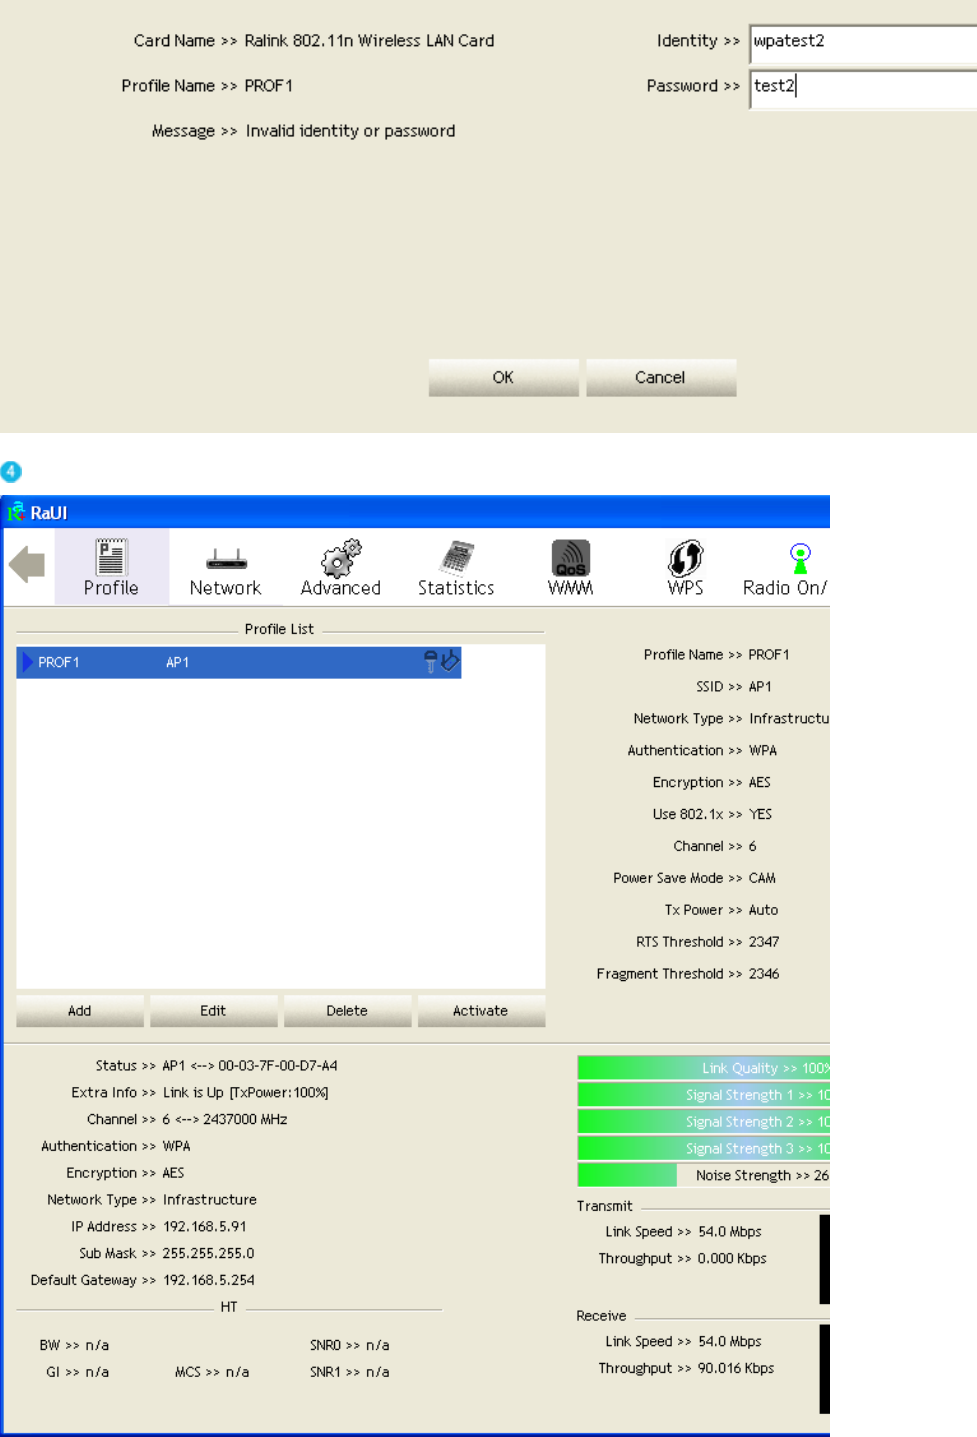Screen dimensions: 977x1437
Task: Click Receive Throughput 90.016 Kbps
Action: click(x=736, y=1368)
